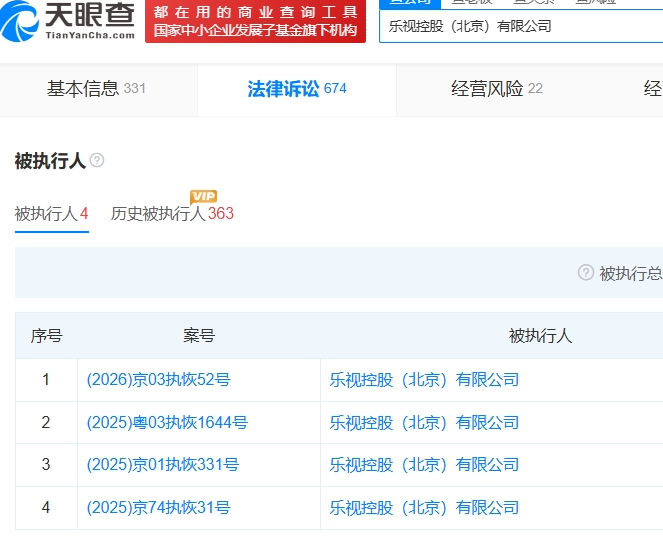The image size is (663, 541).
Task: Open case (2026)京03执恢52号
Action: pos(159,380)
